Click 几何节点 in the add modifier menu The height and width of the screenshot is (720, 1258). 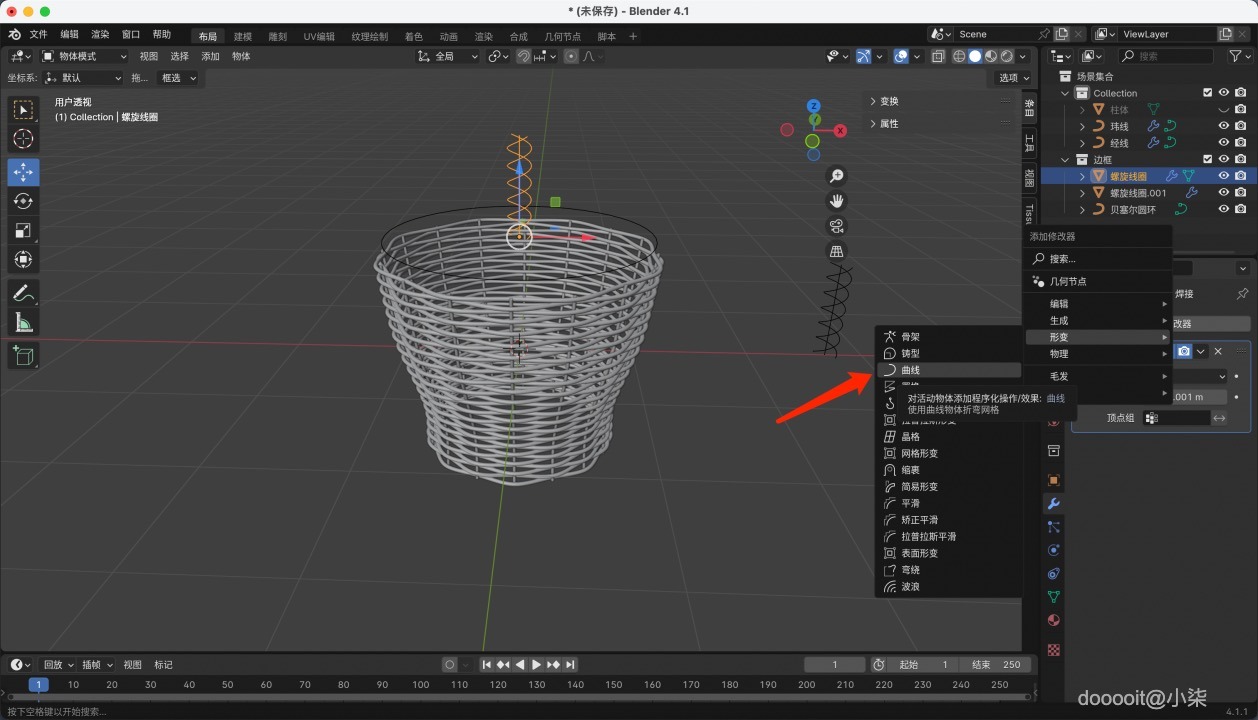pos(1068,281)
